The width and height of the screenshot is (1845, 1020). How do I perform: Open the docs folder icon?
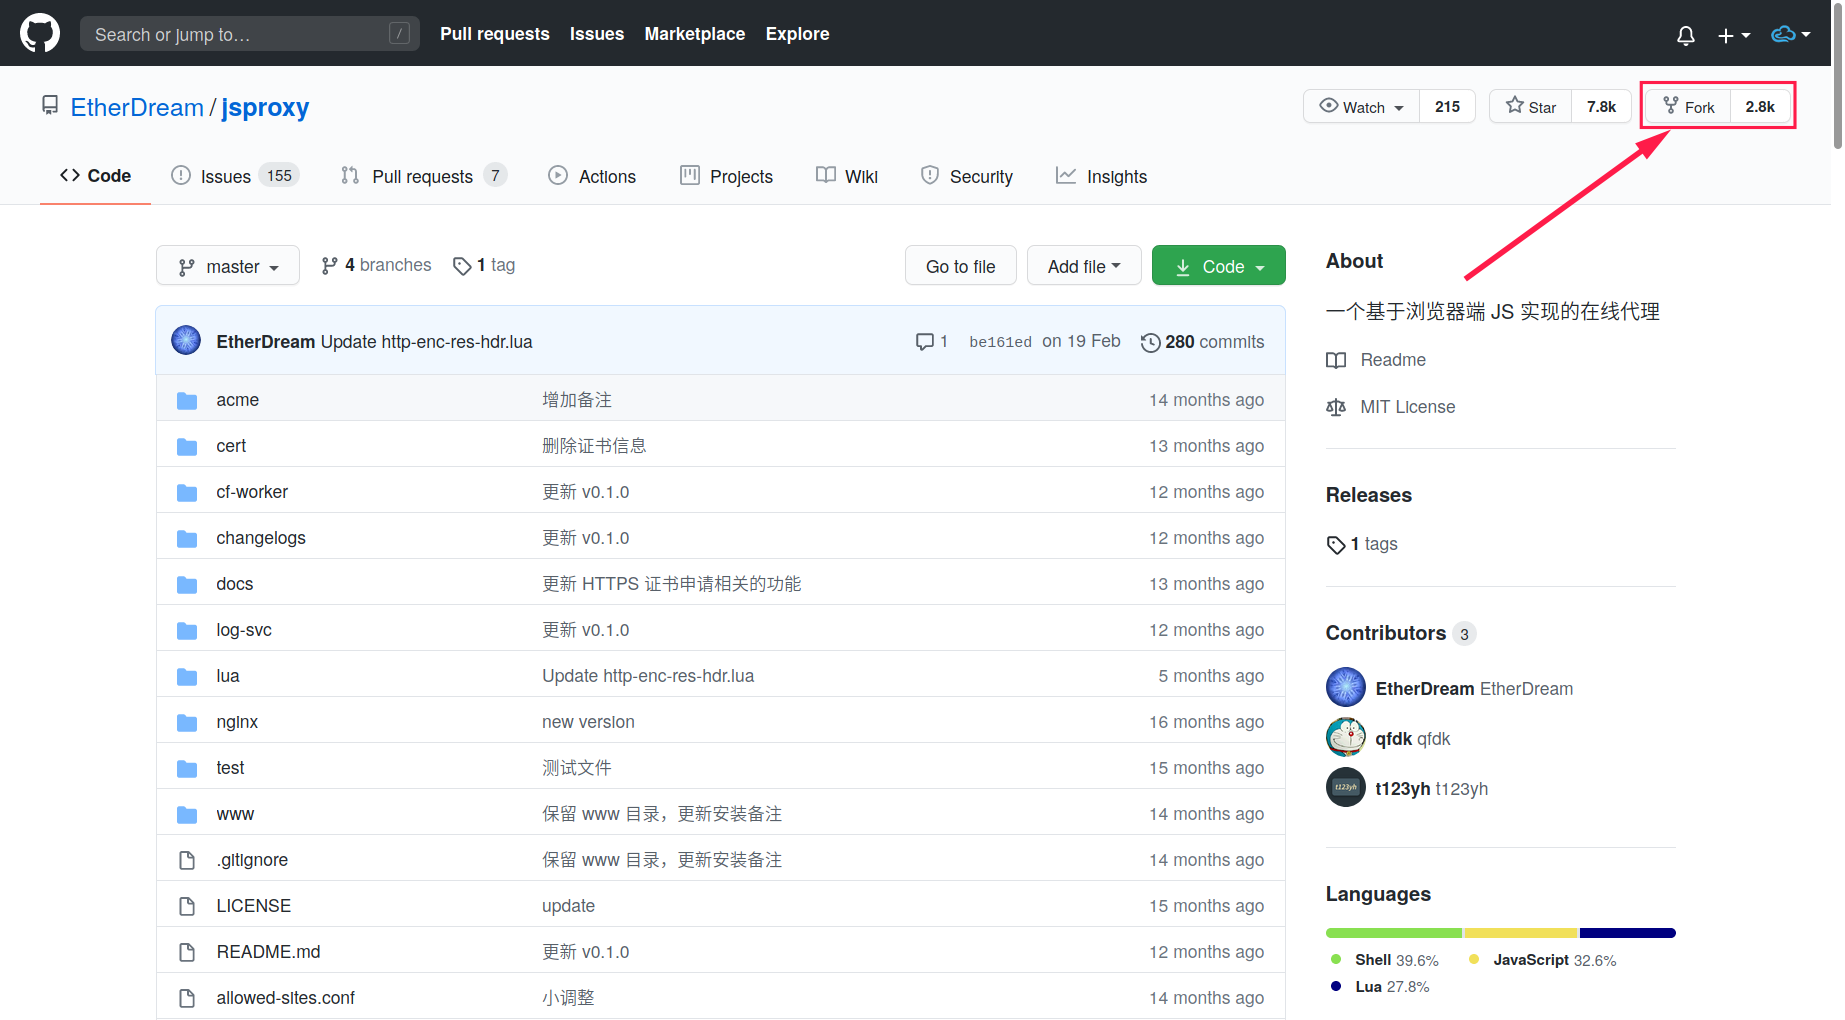[187, 584]
